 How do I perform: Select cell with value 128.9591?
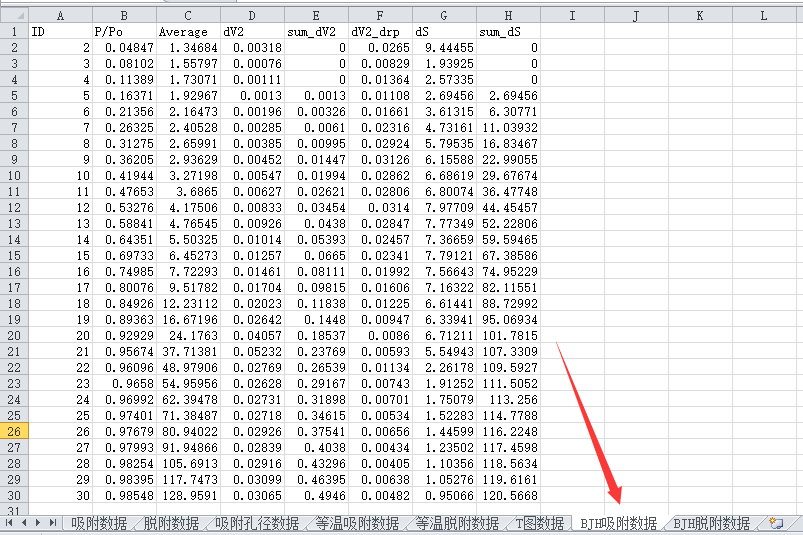(x=188, y=496)
